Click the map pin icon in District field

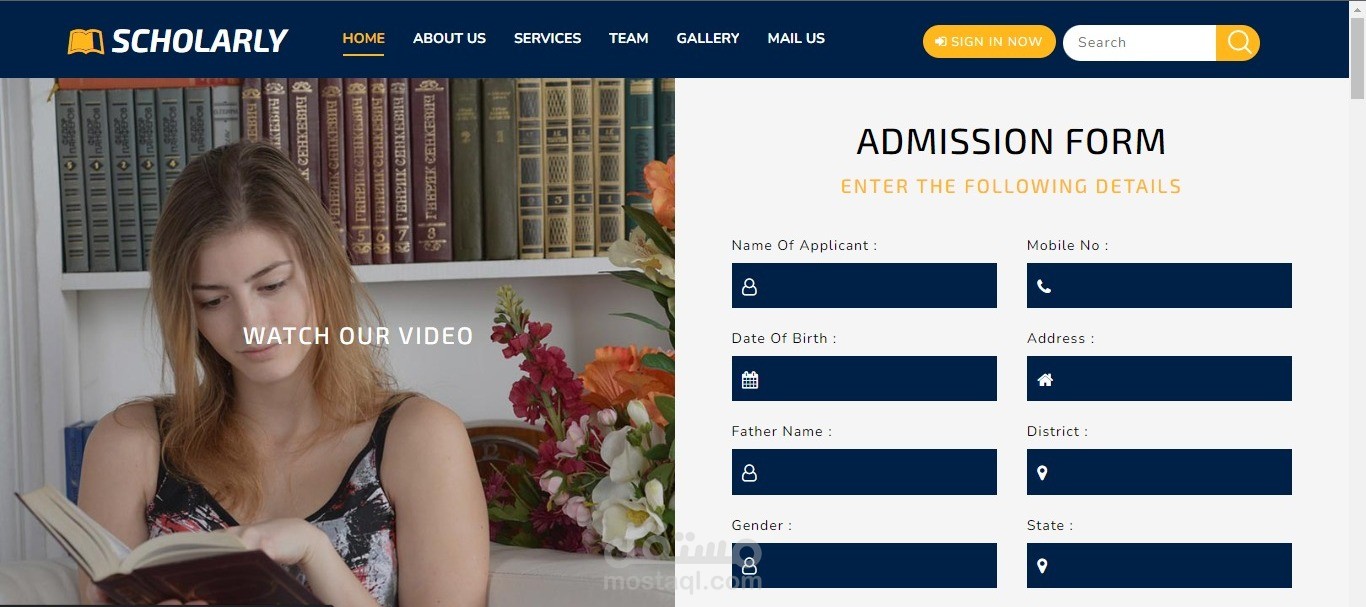pyautogui.click(x=1042, y=473)
